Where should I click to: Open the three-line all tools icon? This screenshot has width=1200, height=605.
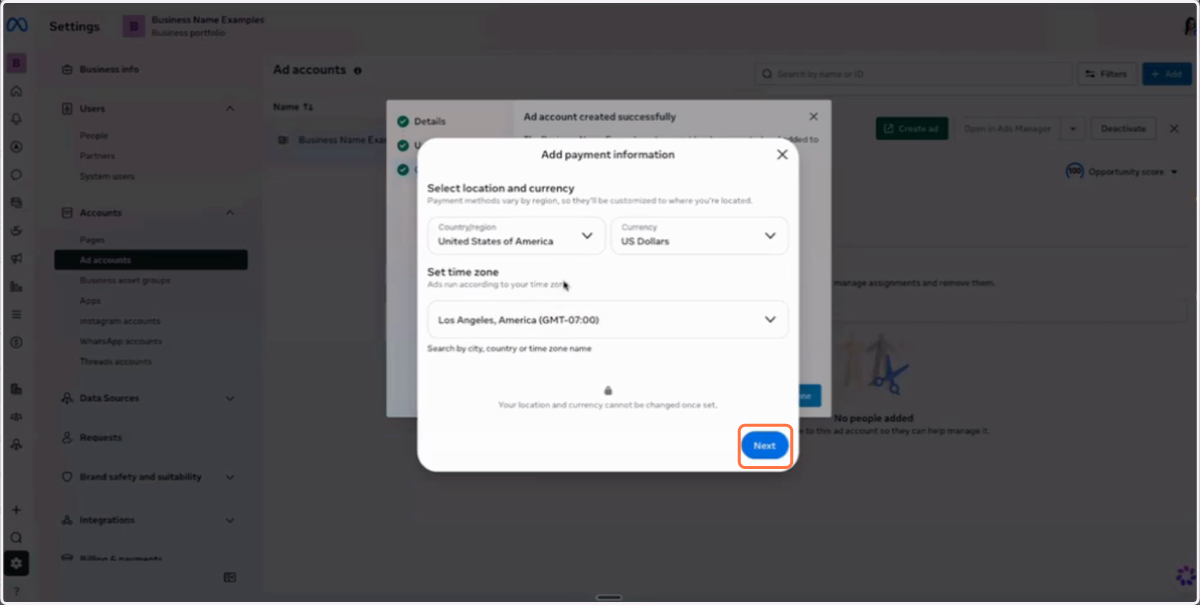click(16, 314)
